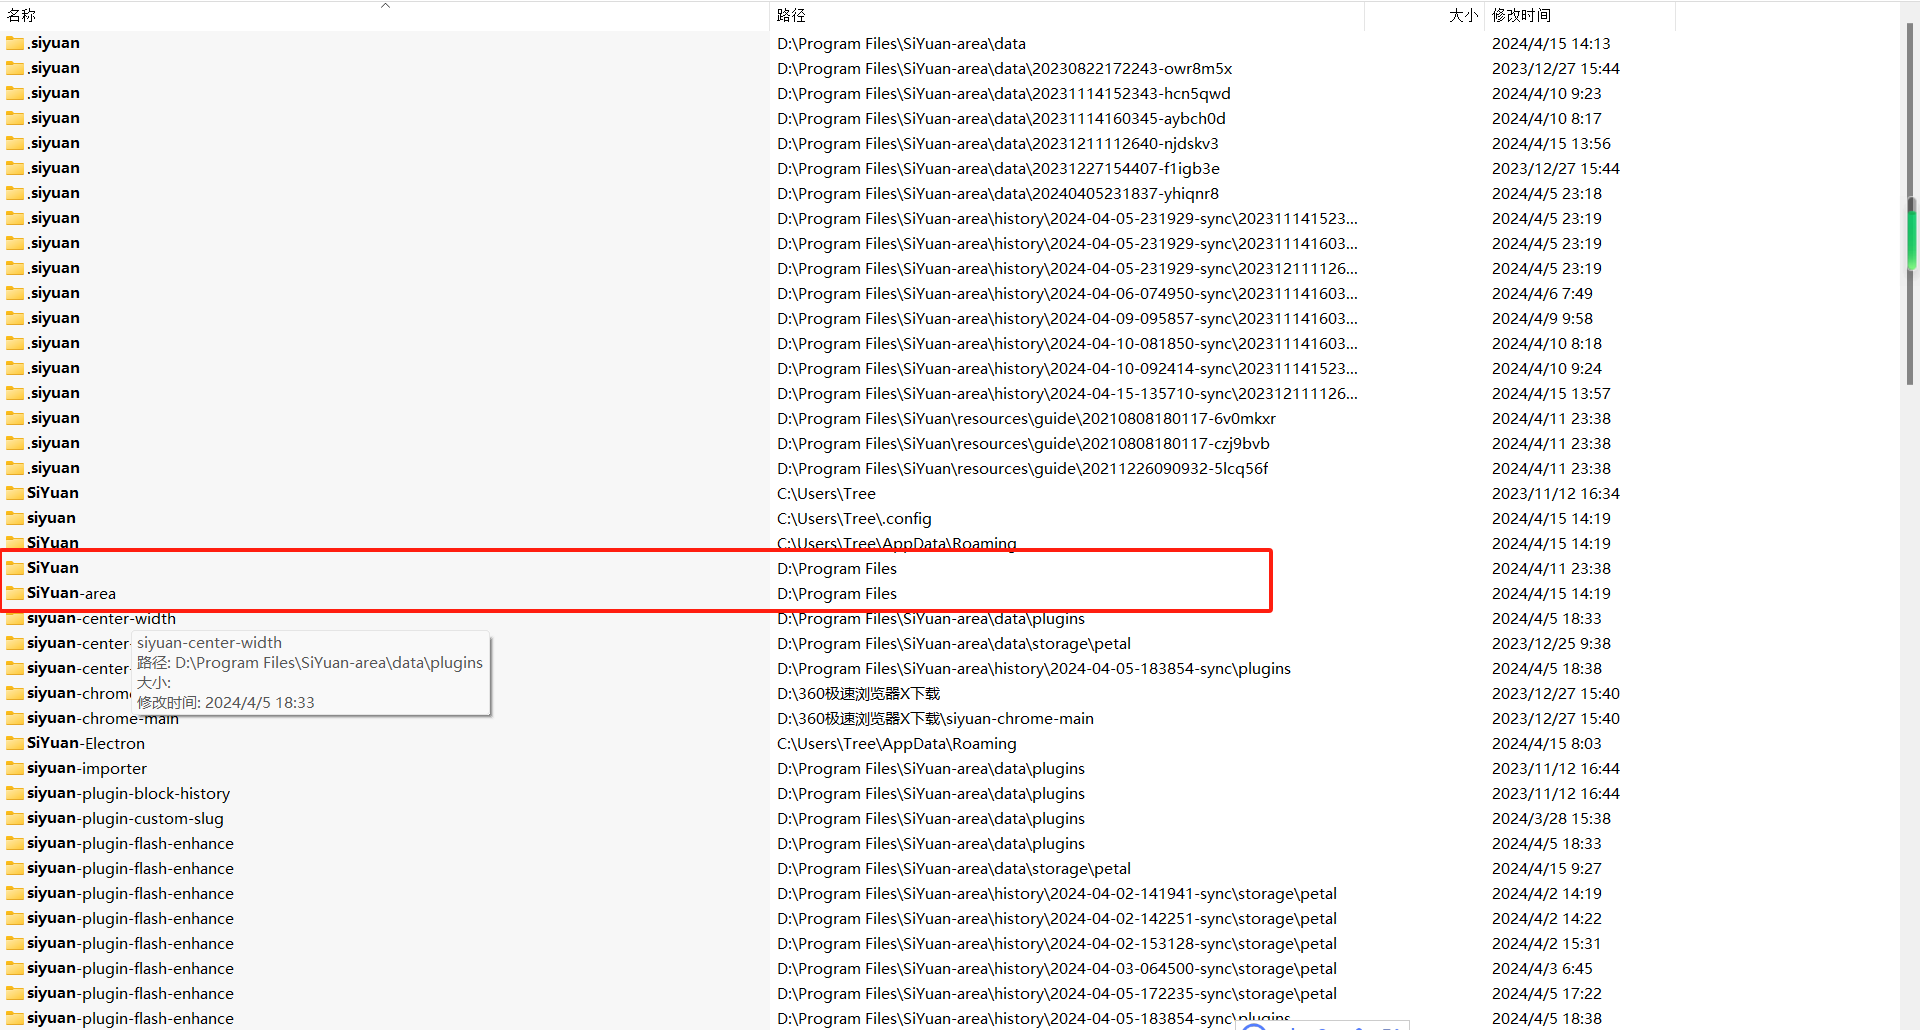Image resolution: width=1920 pixels, height=1030 pixels.
Task: Click the folder icon of SiYuan-area
Action: 15,594
